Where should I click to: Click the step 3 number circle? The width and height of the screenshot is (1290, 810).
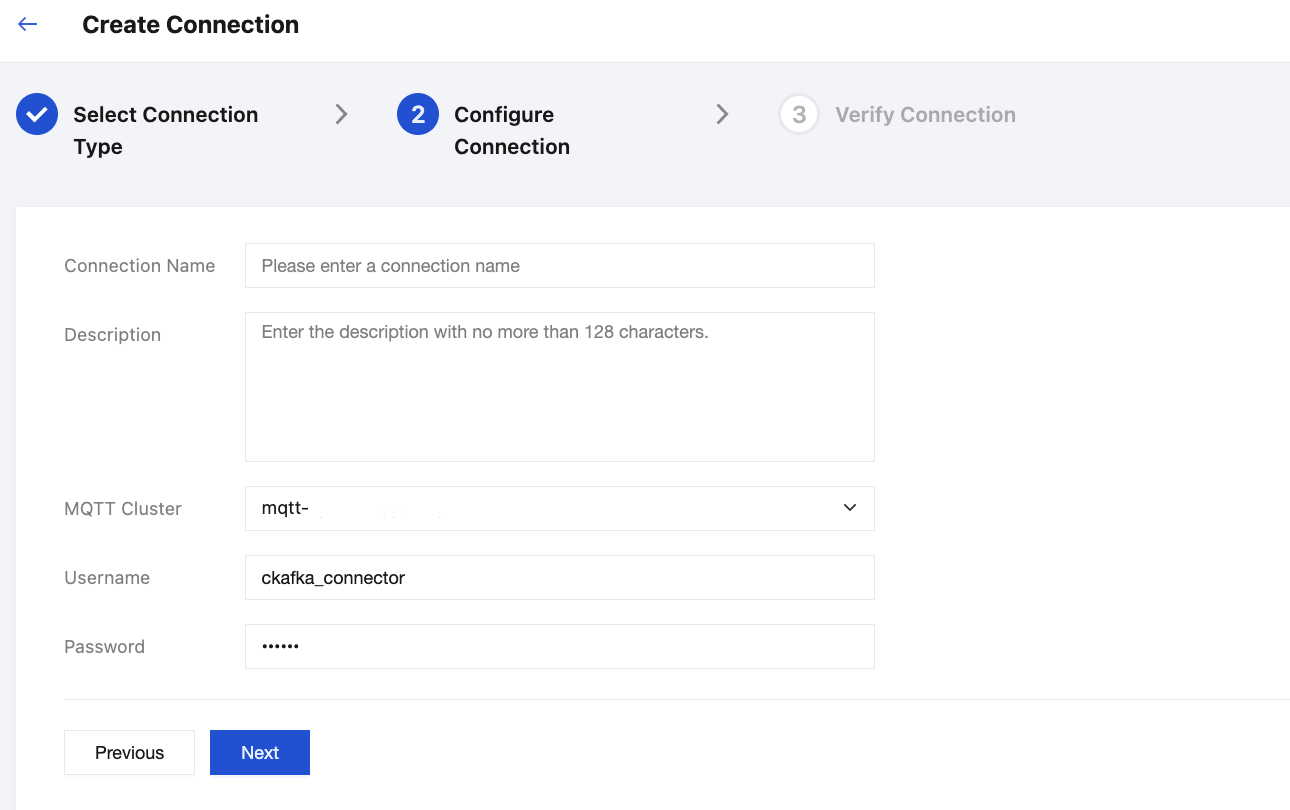click(x=799, y=115)
